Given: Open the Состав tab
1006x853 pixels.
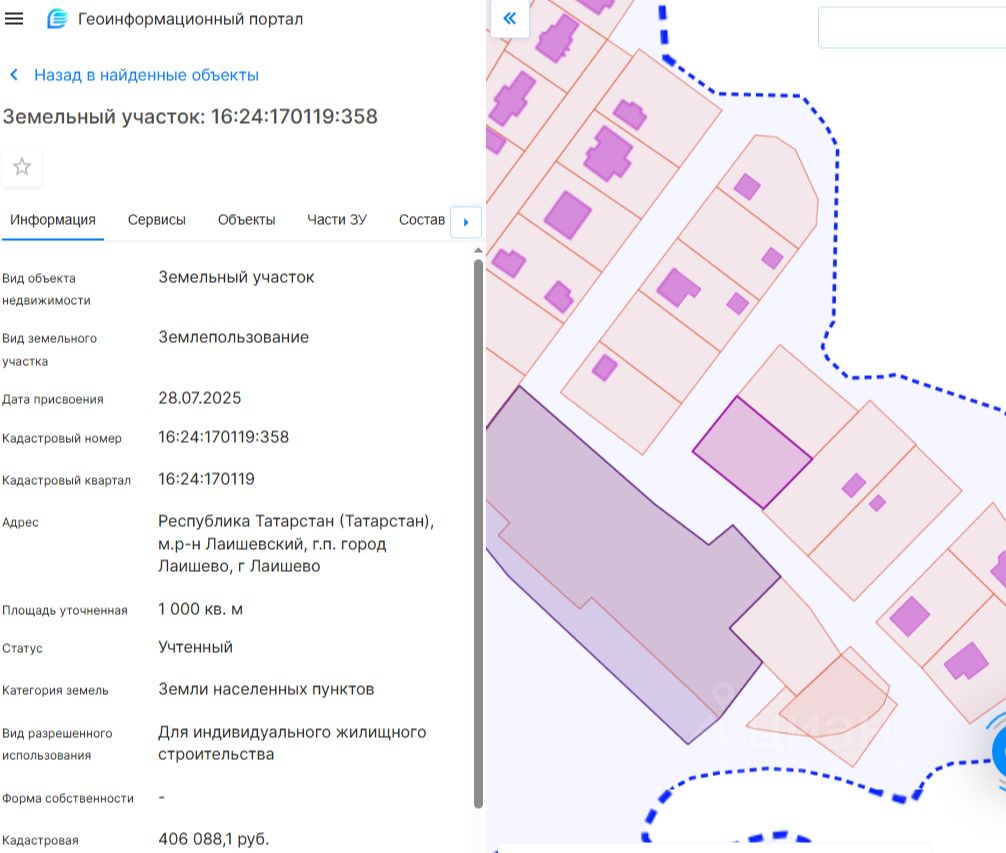Looking at the screenshot, I should 422,220.
